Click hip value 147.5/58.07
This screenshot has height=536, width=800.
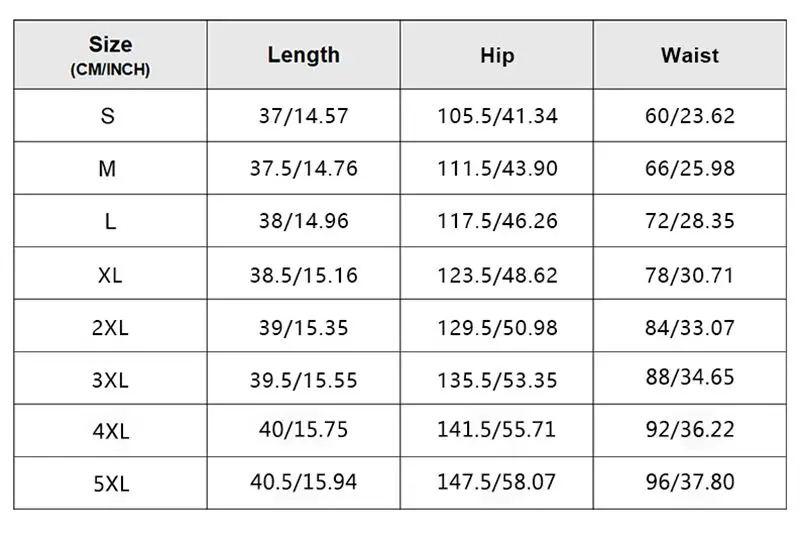pyautogui.click(x=497, y=482)
